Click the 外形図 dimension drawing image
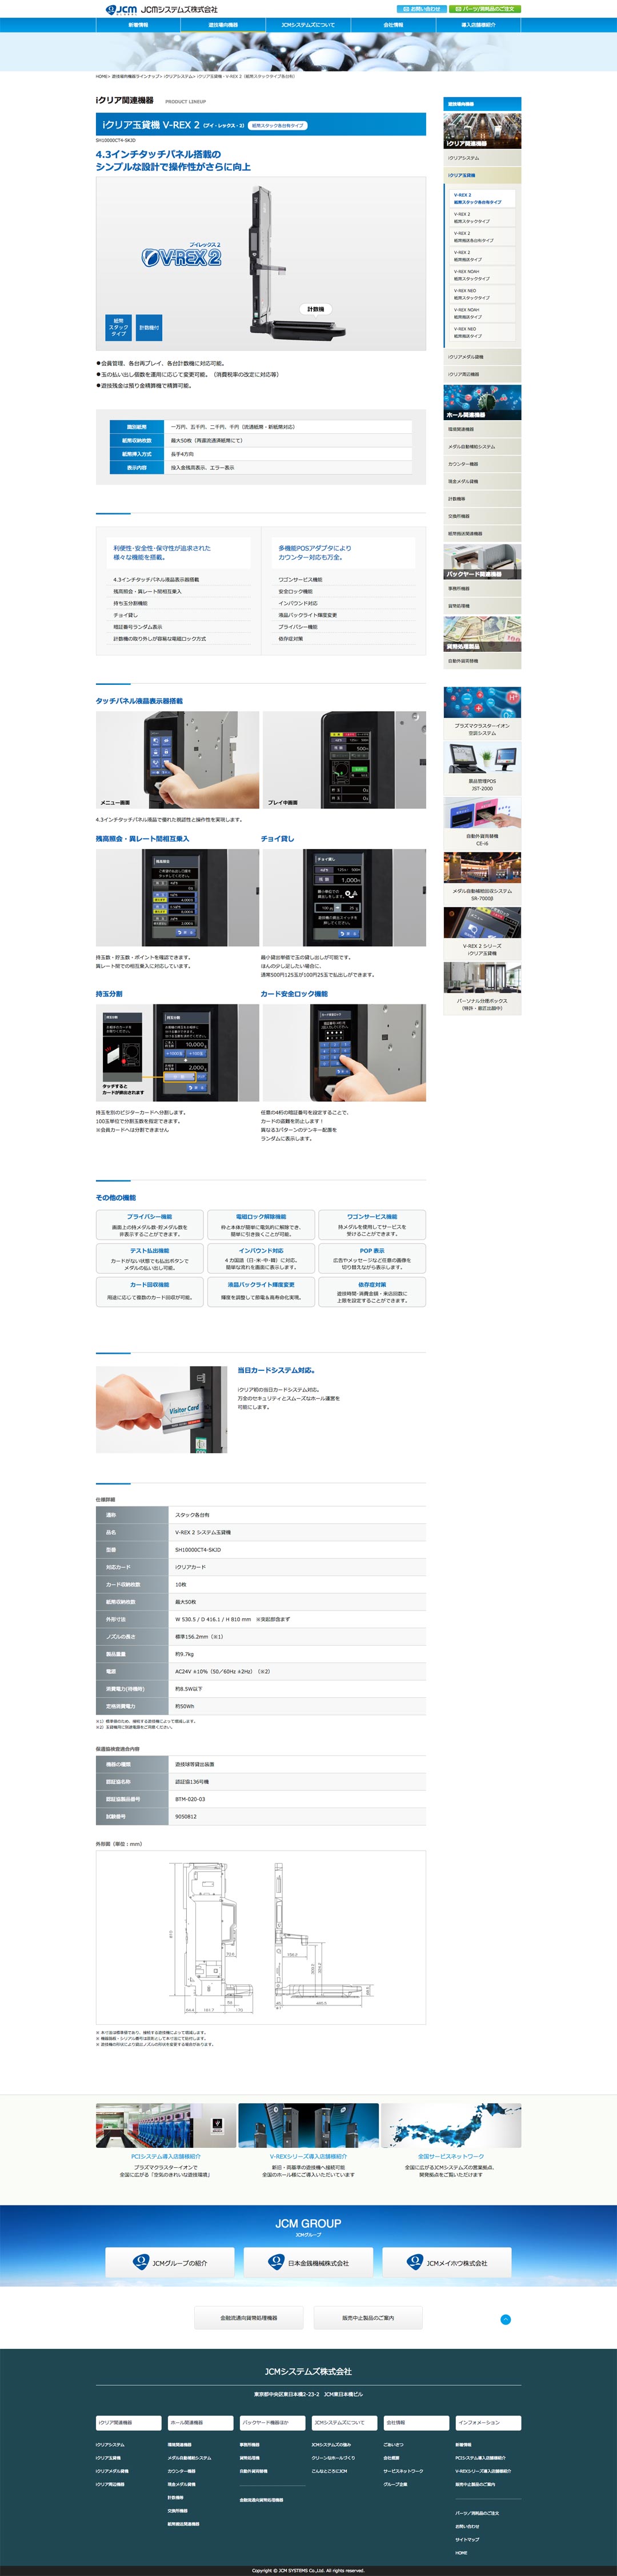Viewport: 617px width, 2576px height. tap(261, 1937)
